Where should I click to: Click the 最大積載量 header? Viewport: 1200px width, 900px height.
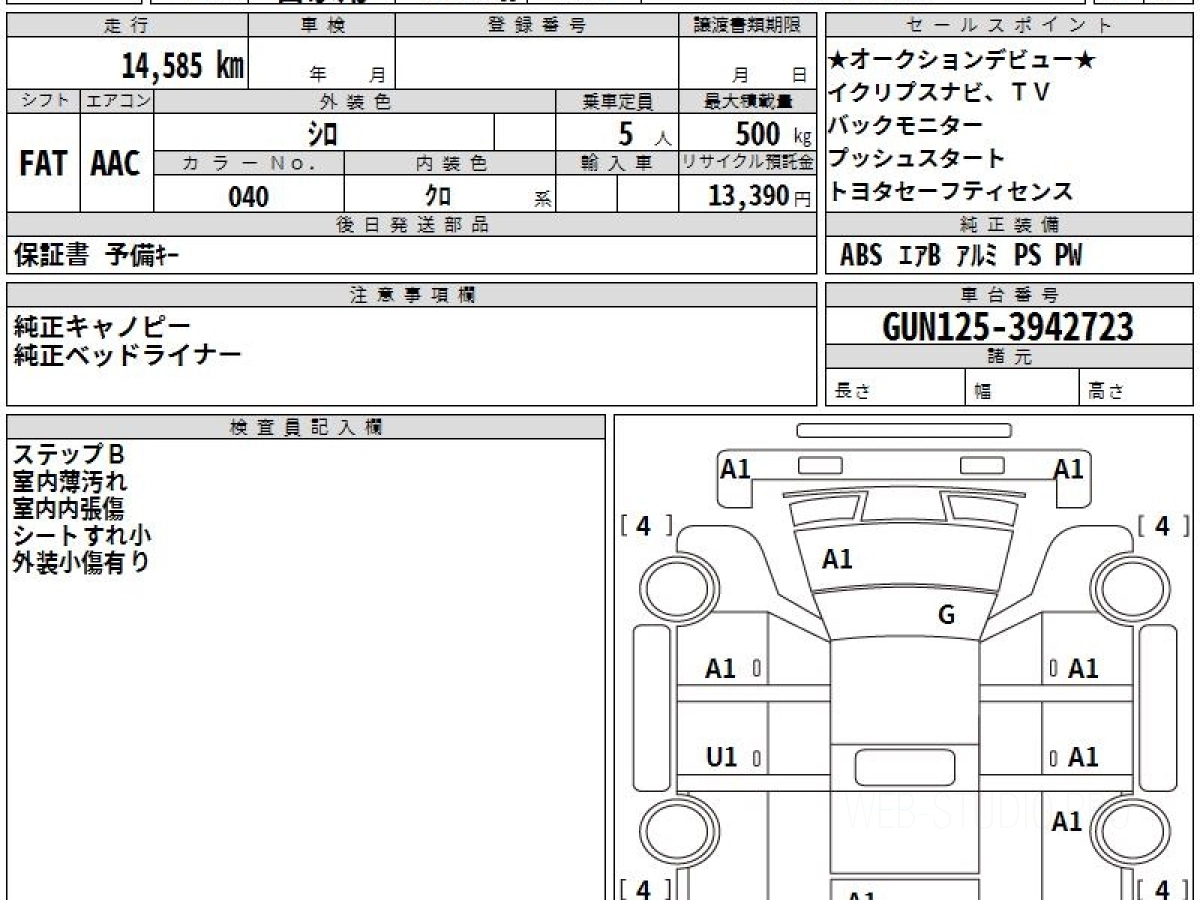coord(747,101)
